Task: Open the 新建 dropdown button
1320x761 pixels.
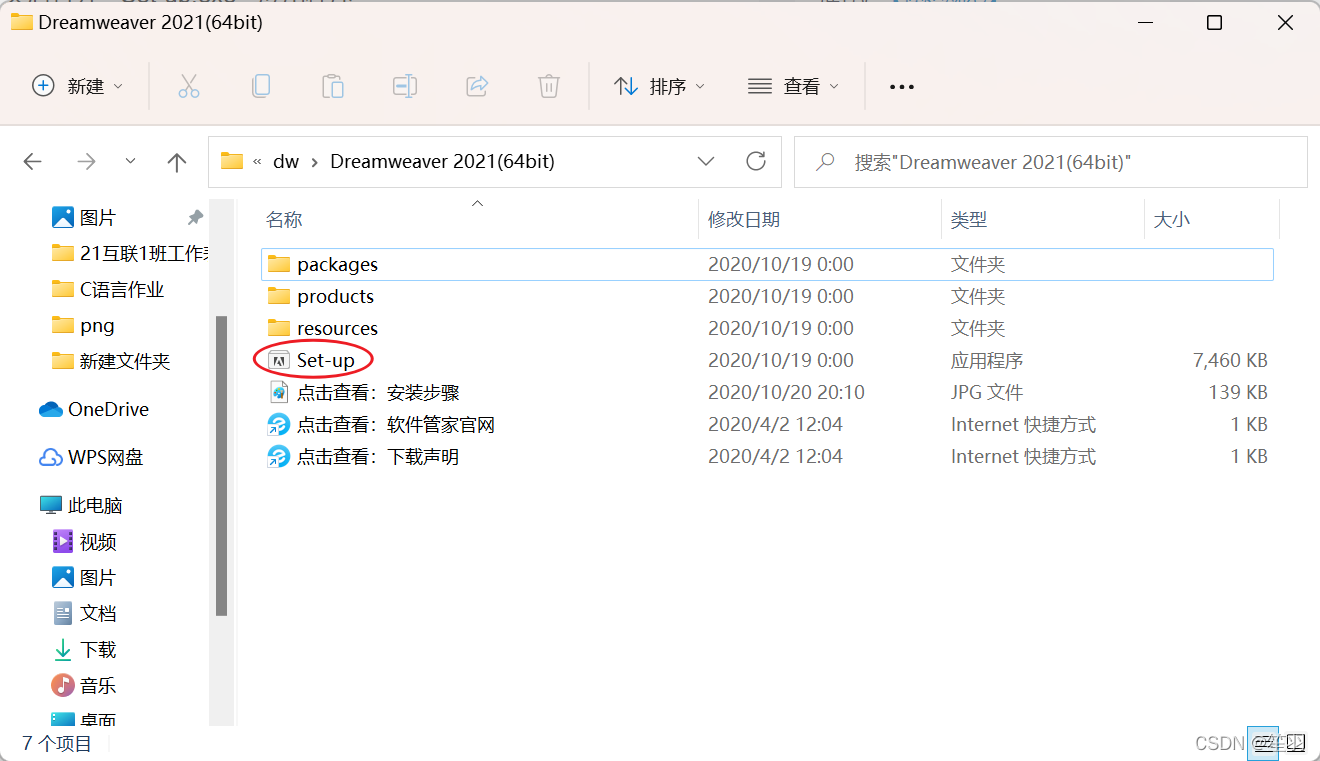Action: pos(78,87)
